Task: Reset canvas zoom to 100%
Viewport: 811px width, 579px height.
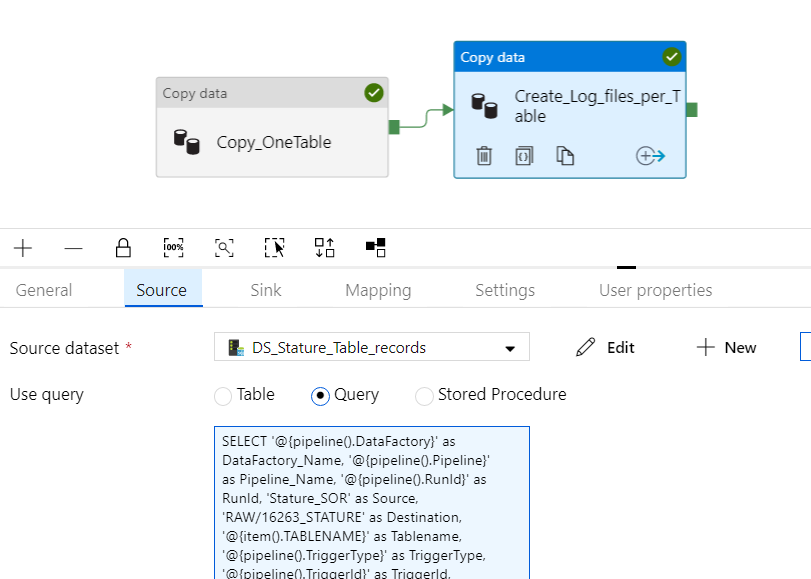Action: tap(173, 247)
